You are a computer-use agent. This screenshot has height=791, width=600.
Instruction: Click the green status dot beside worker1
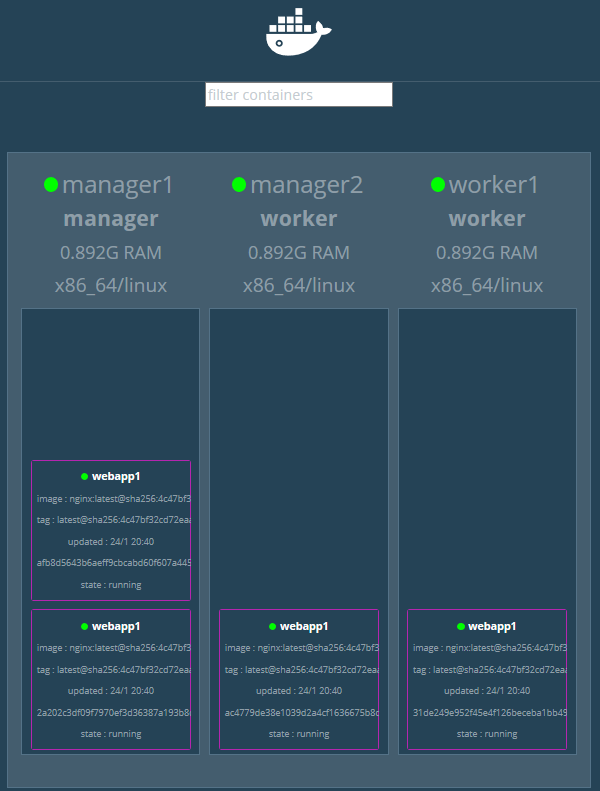pyautogui.click(x=438, y=185)
